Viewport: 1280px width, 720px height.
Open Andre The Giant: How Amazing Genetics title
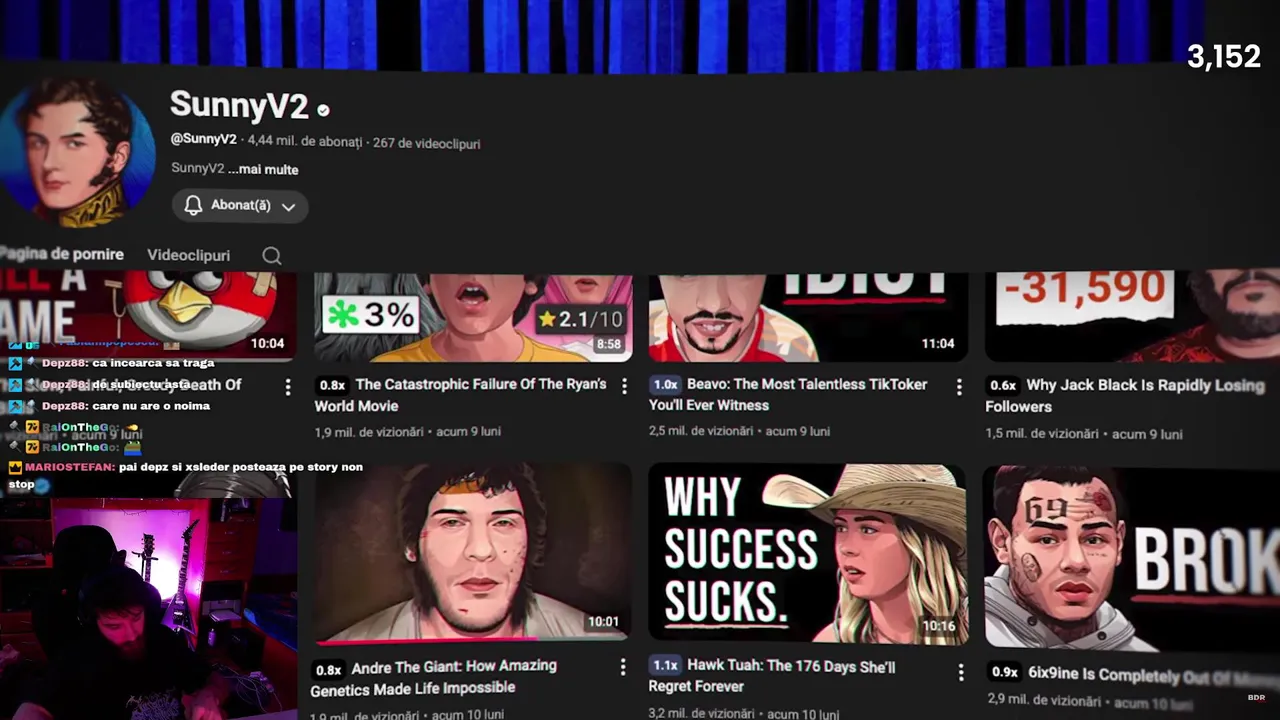pyautogui.click(x=433, y=677)
